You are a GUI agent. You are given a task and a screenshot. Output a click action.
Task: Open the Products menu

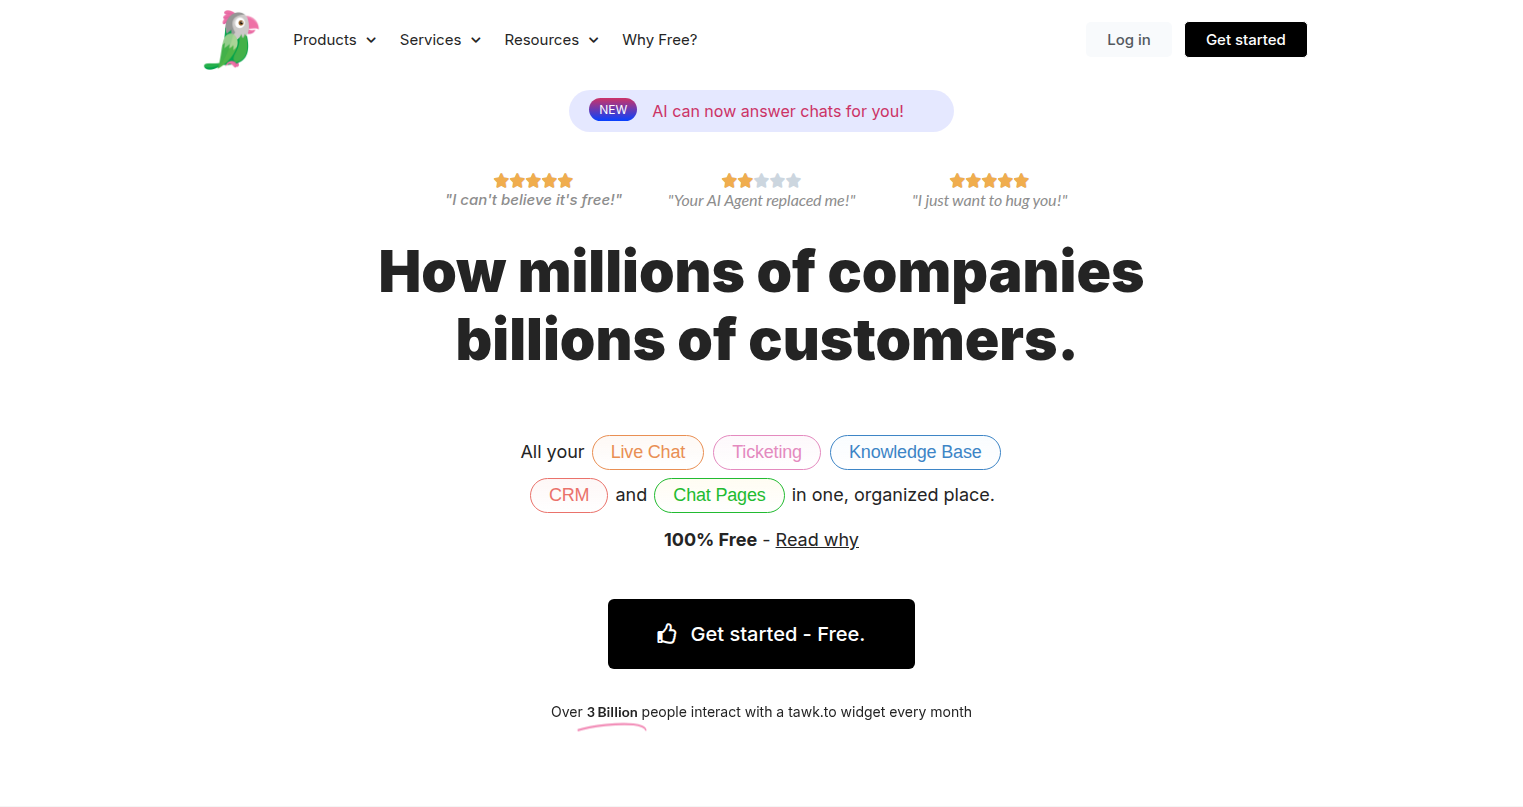[x=325, y=40]
